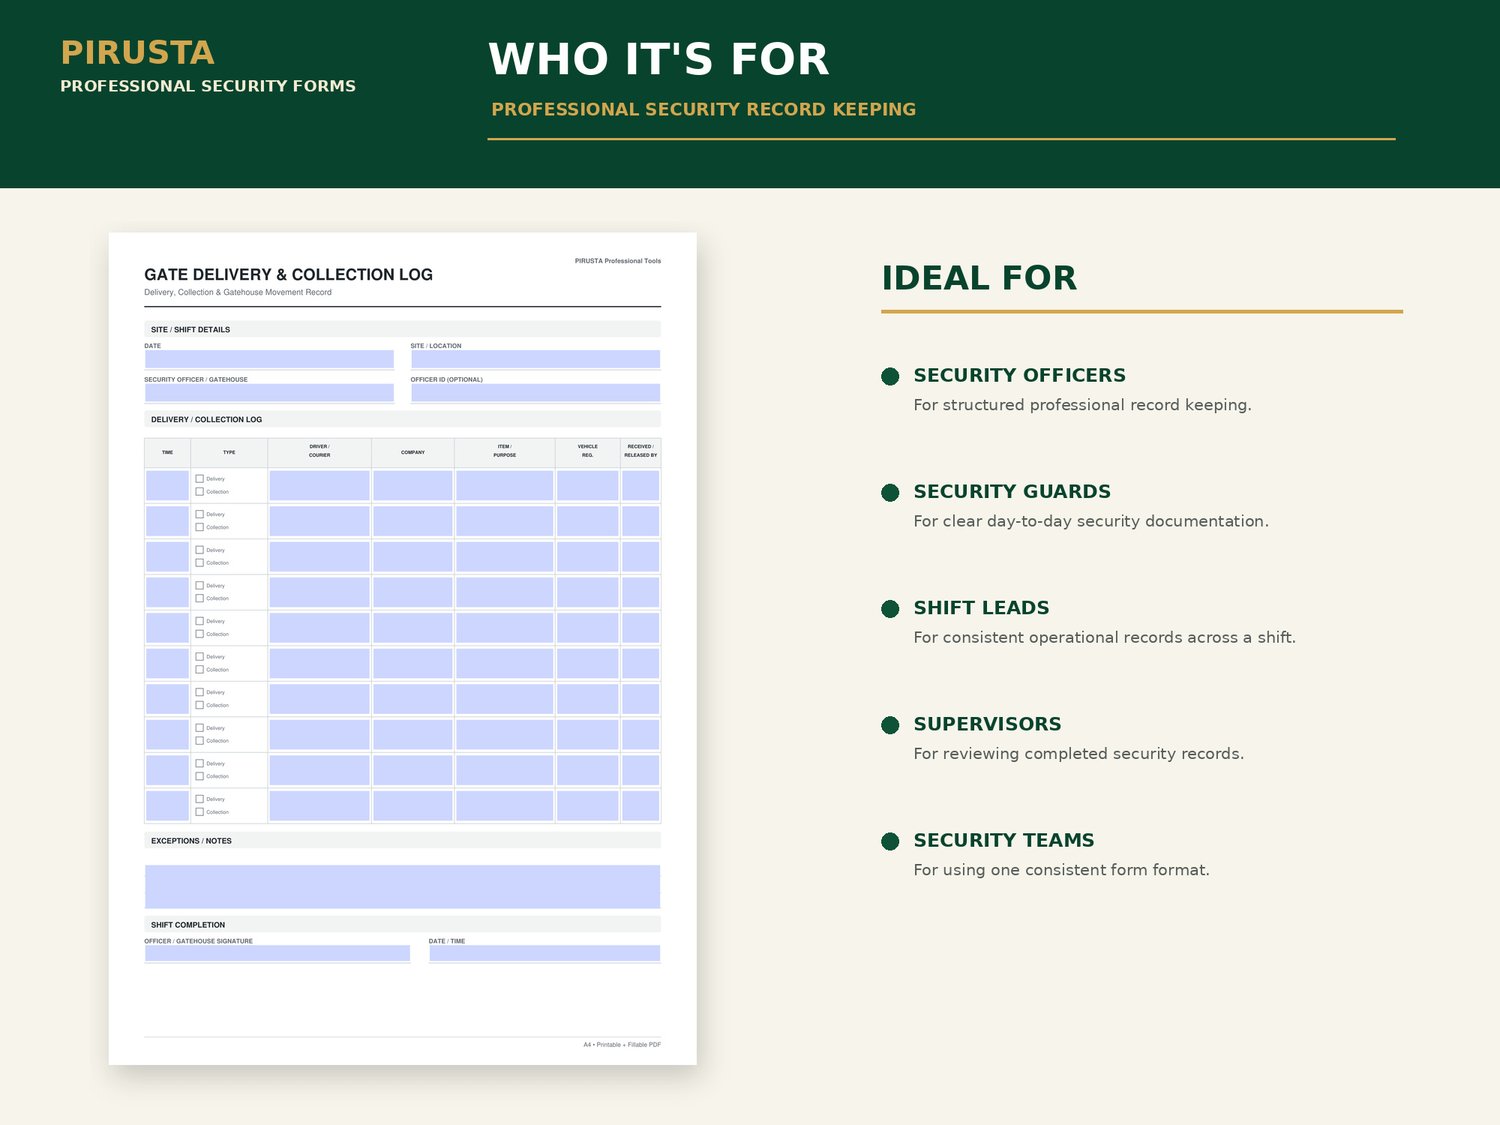This screenshot has height=1125, width=1500.
Task: Select the SHIFT LEADS heading
Action: 981,608
